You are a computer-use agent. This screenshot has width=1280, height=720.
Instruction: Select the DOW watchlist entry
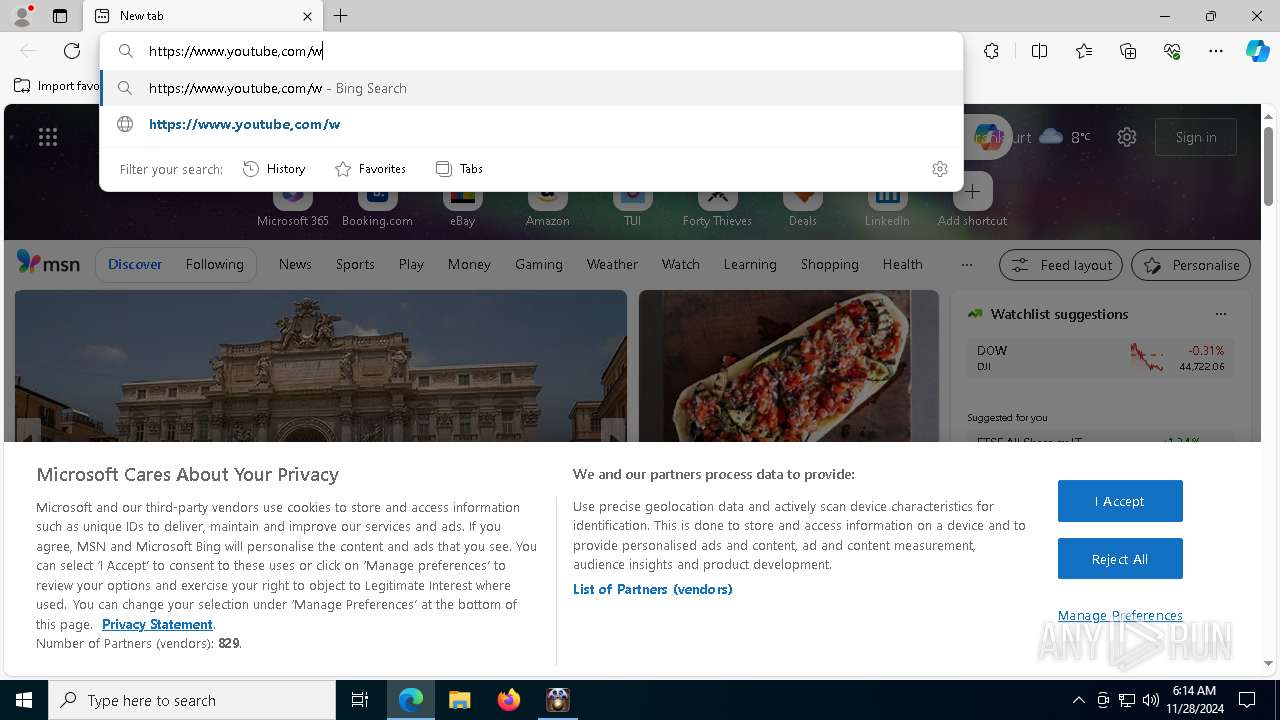pos(1100,358)
